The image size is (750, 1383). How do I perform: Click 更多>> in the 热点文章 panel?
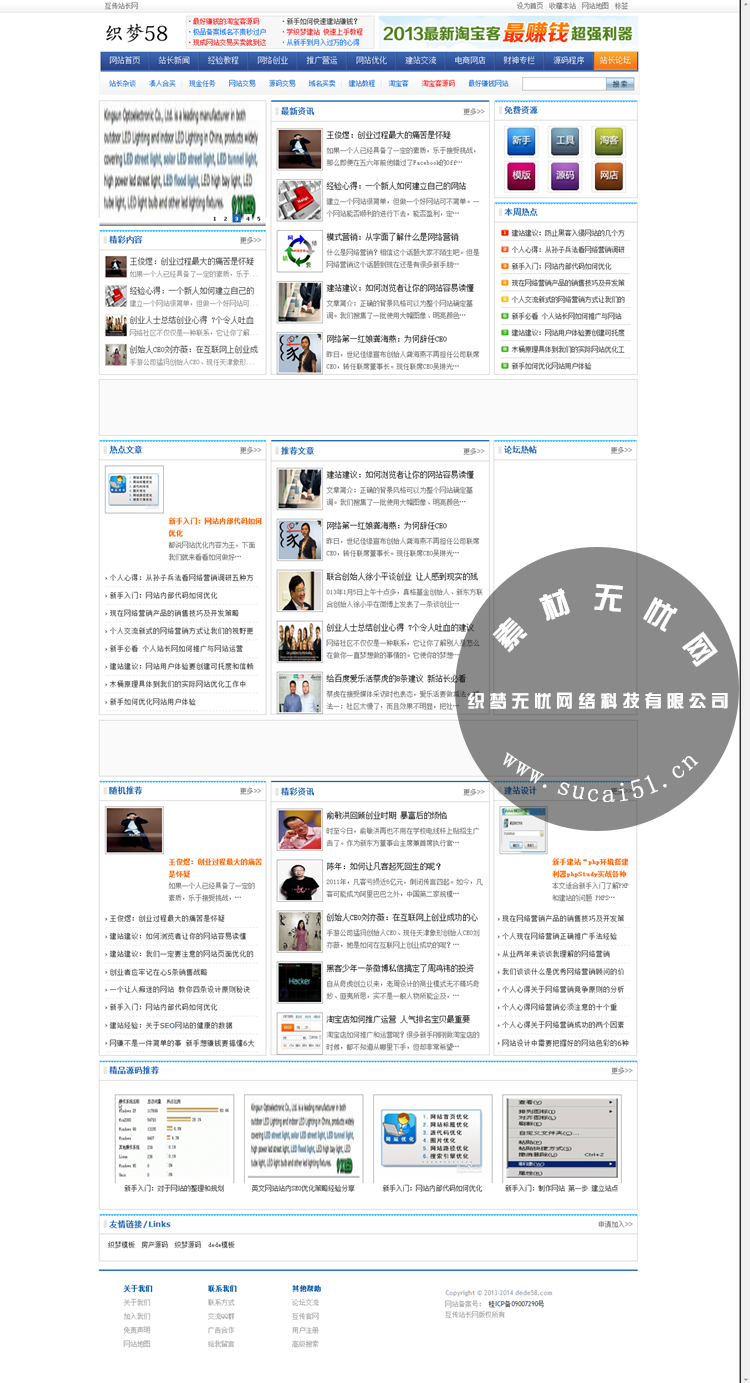pos(250,451)
